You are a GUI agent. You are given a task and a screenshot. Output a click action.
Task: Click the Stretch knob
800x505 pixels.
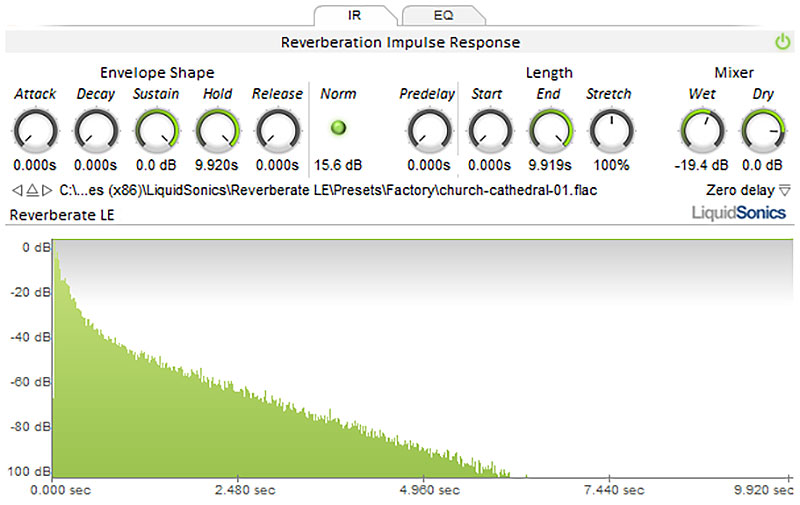(x=611, y=131)
